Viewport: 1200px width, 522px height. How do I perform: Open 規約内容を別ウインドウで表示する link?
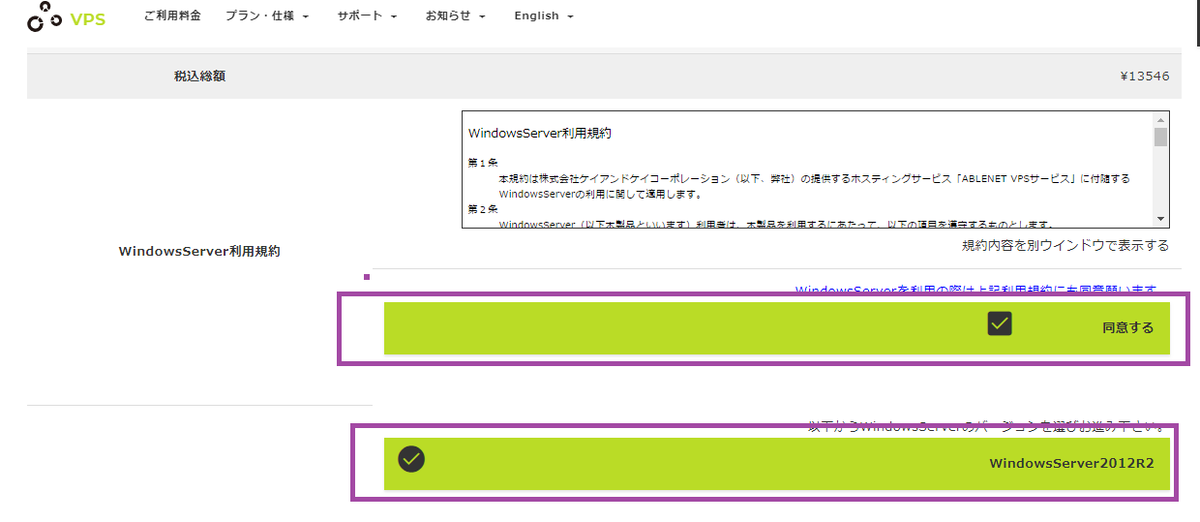(x=1065, y=245)
